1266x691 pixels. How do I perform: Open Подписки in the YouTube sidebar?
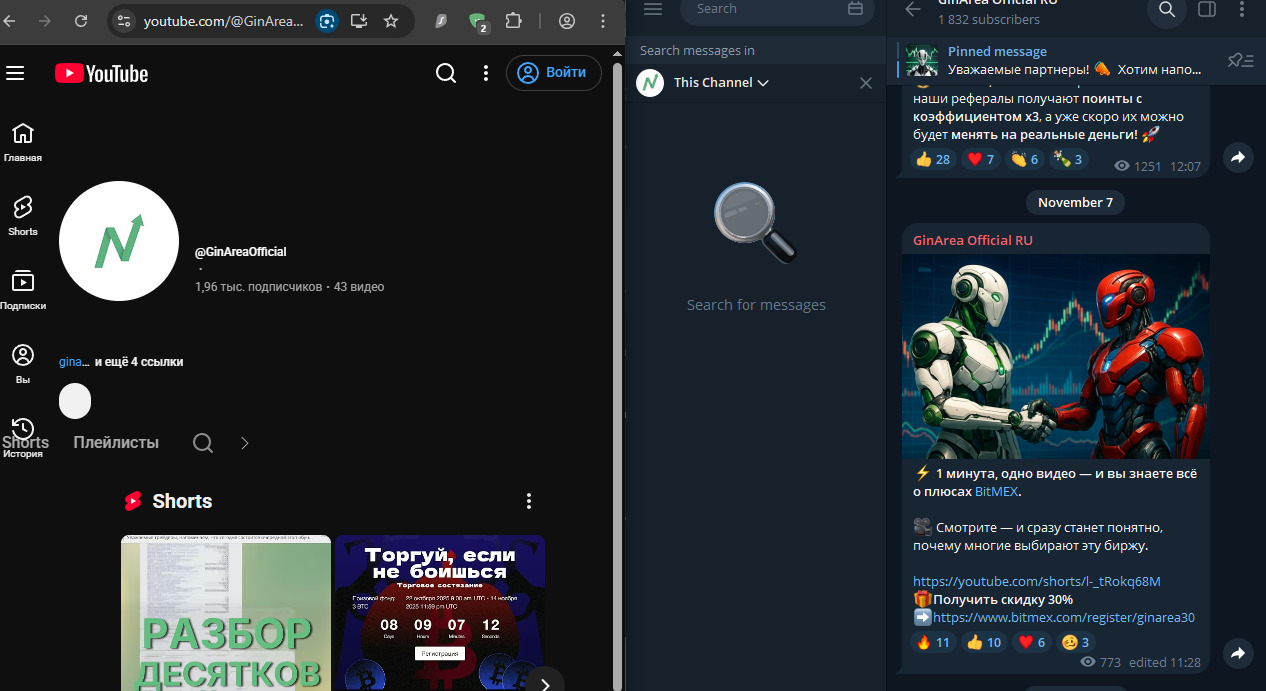(x=22, y=289)
